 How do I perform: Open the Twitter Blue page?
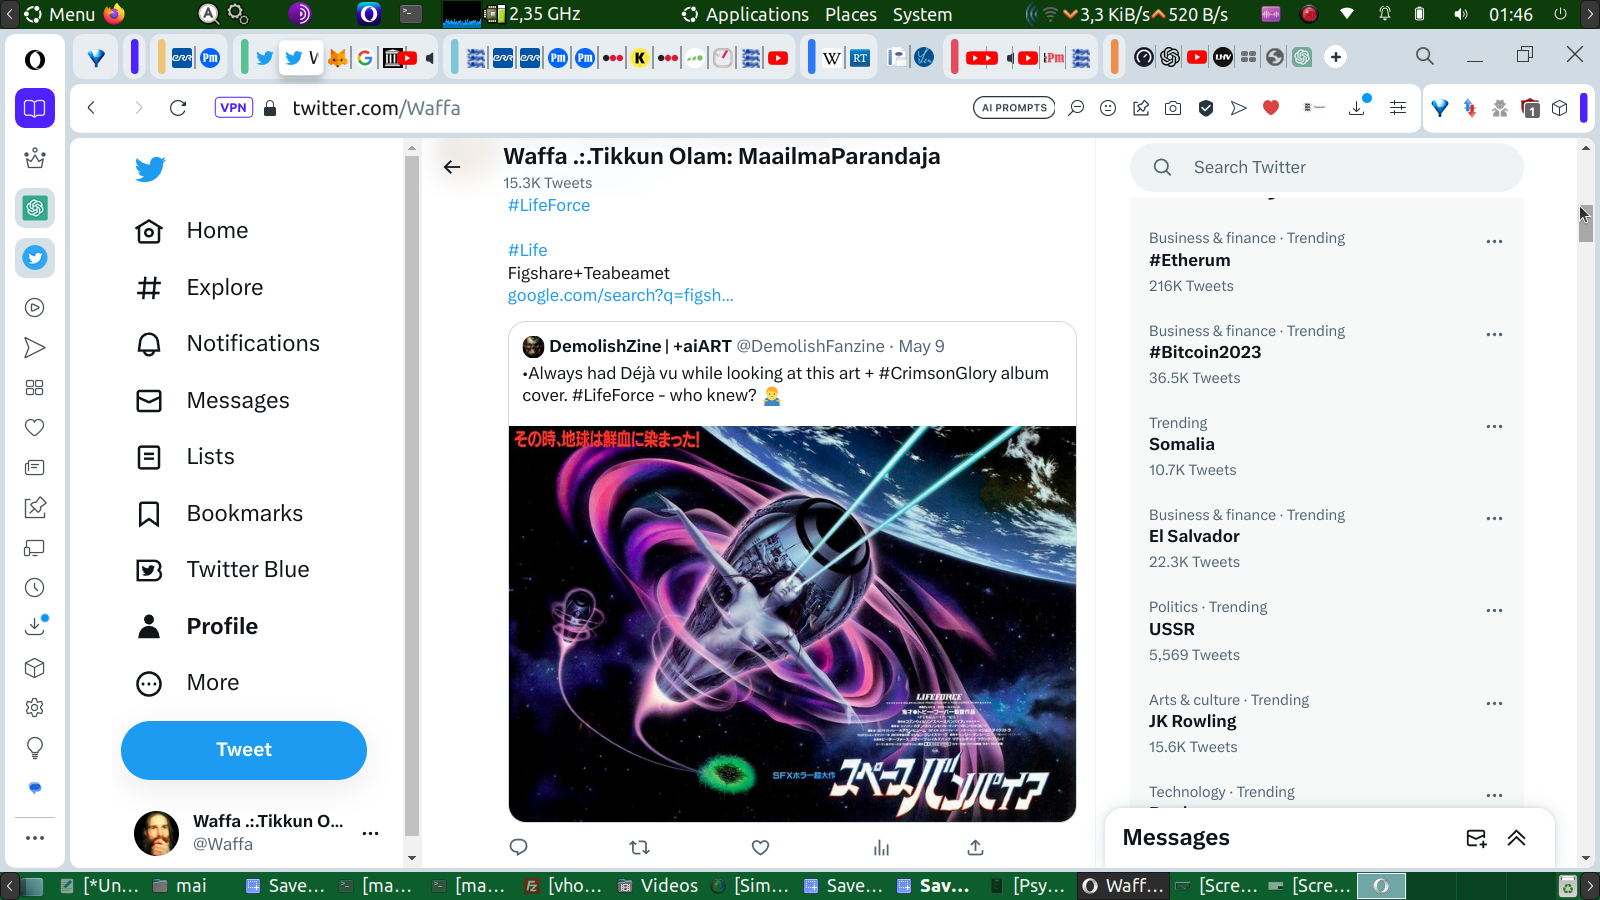[x=222, y=570]
